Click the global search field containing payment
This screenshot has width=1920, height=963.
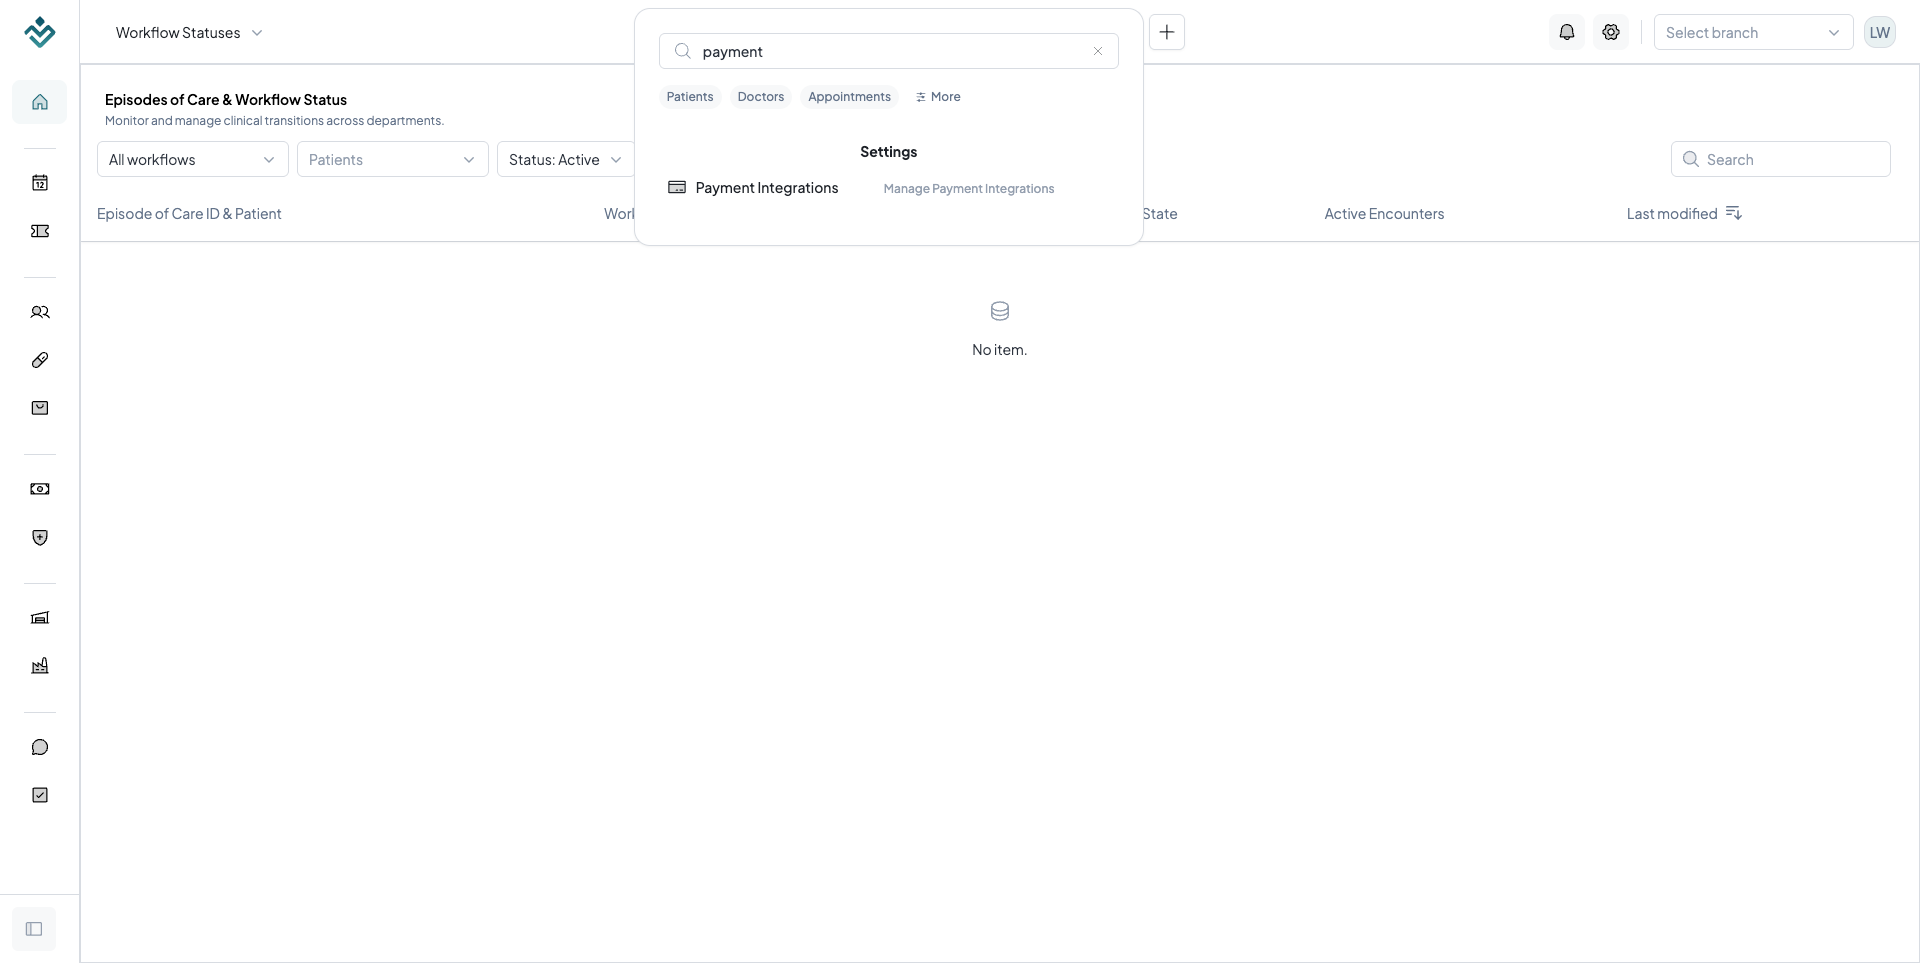889,51
